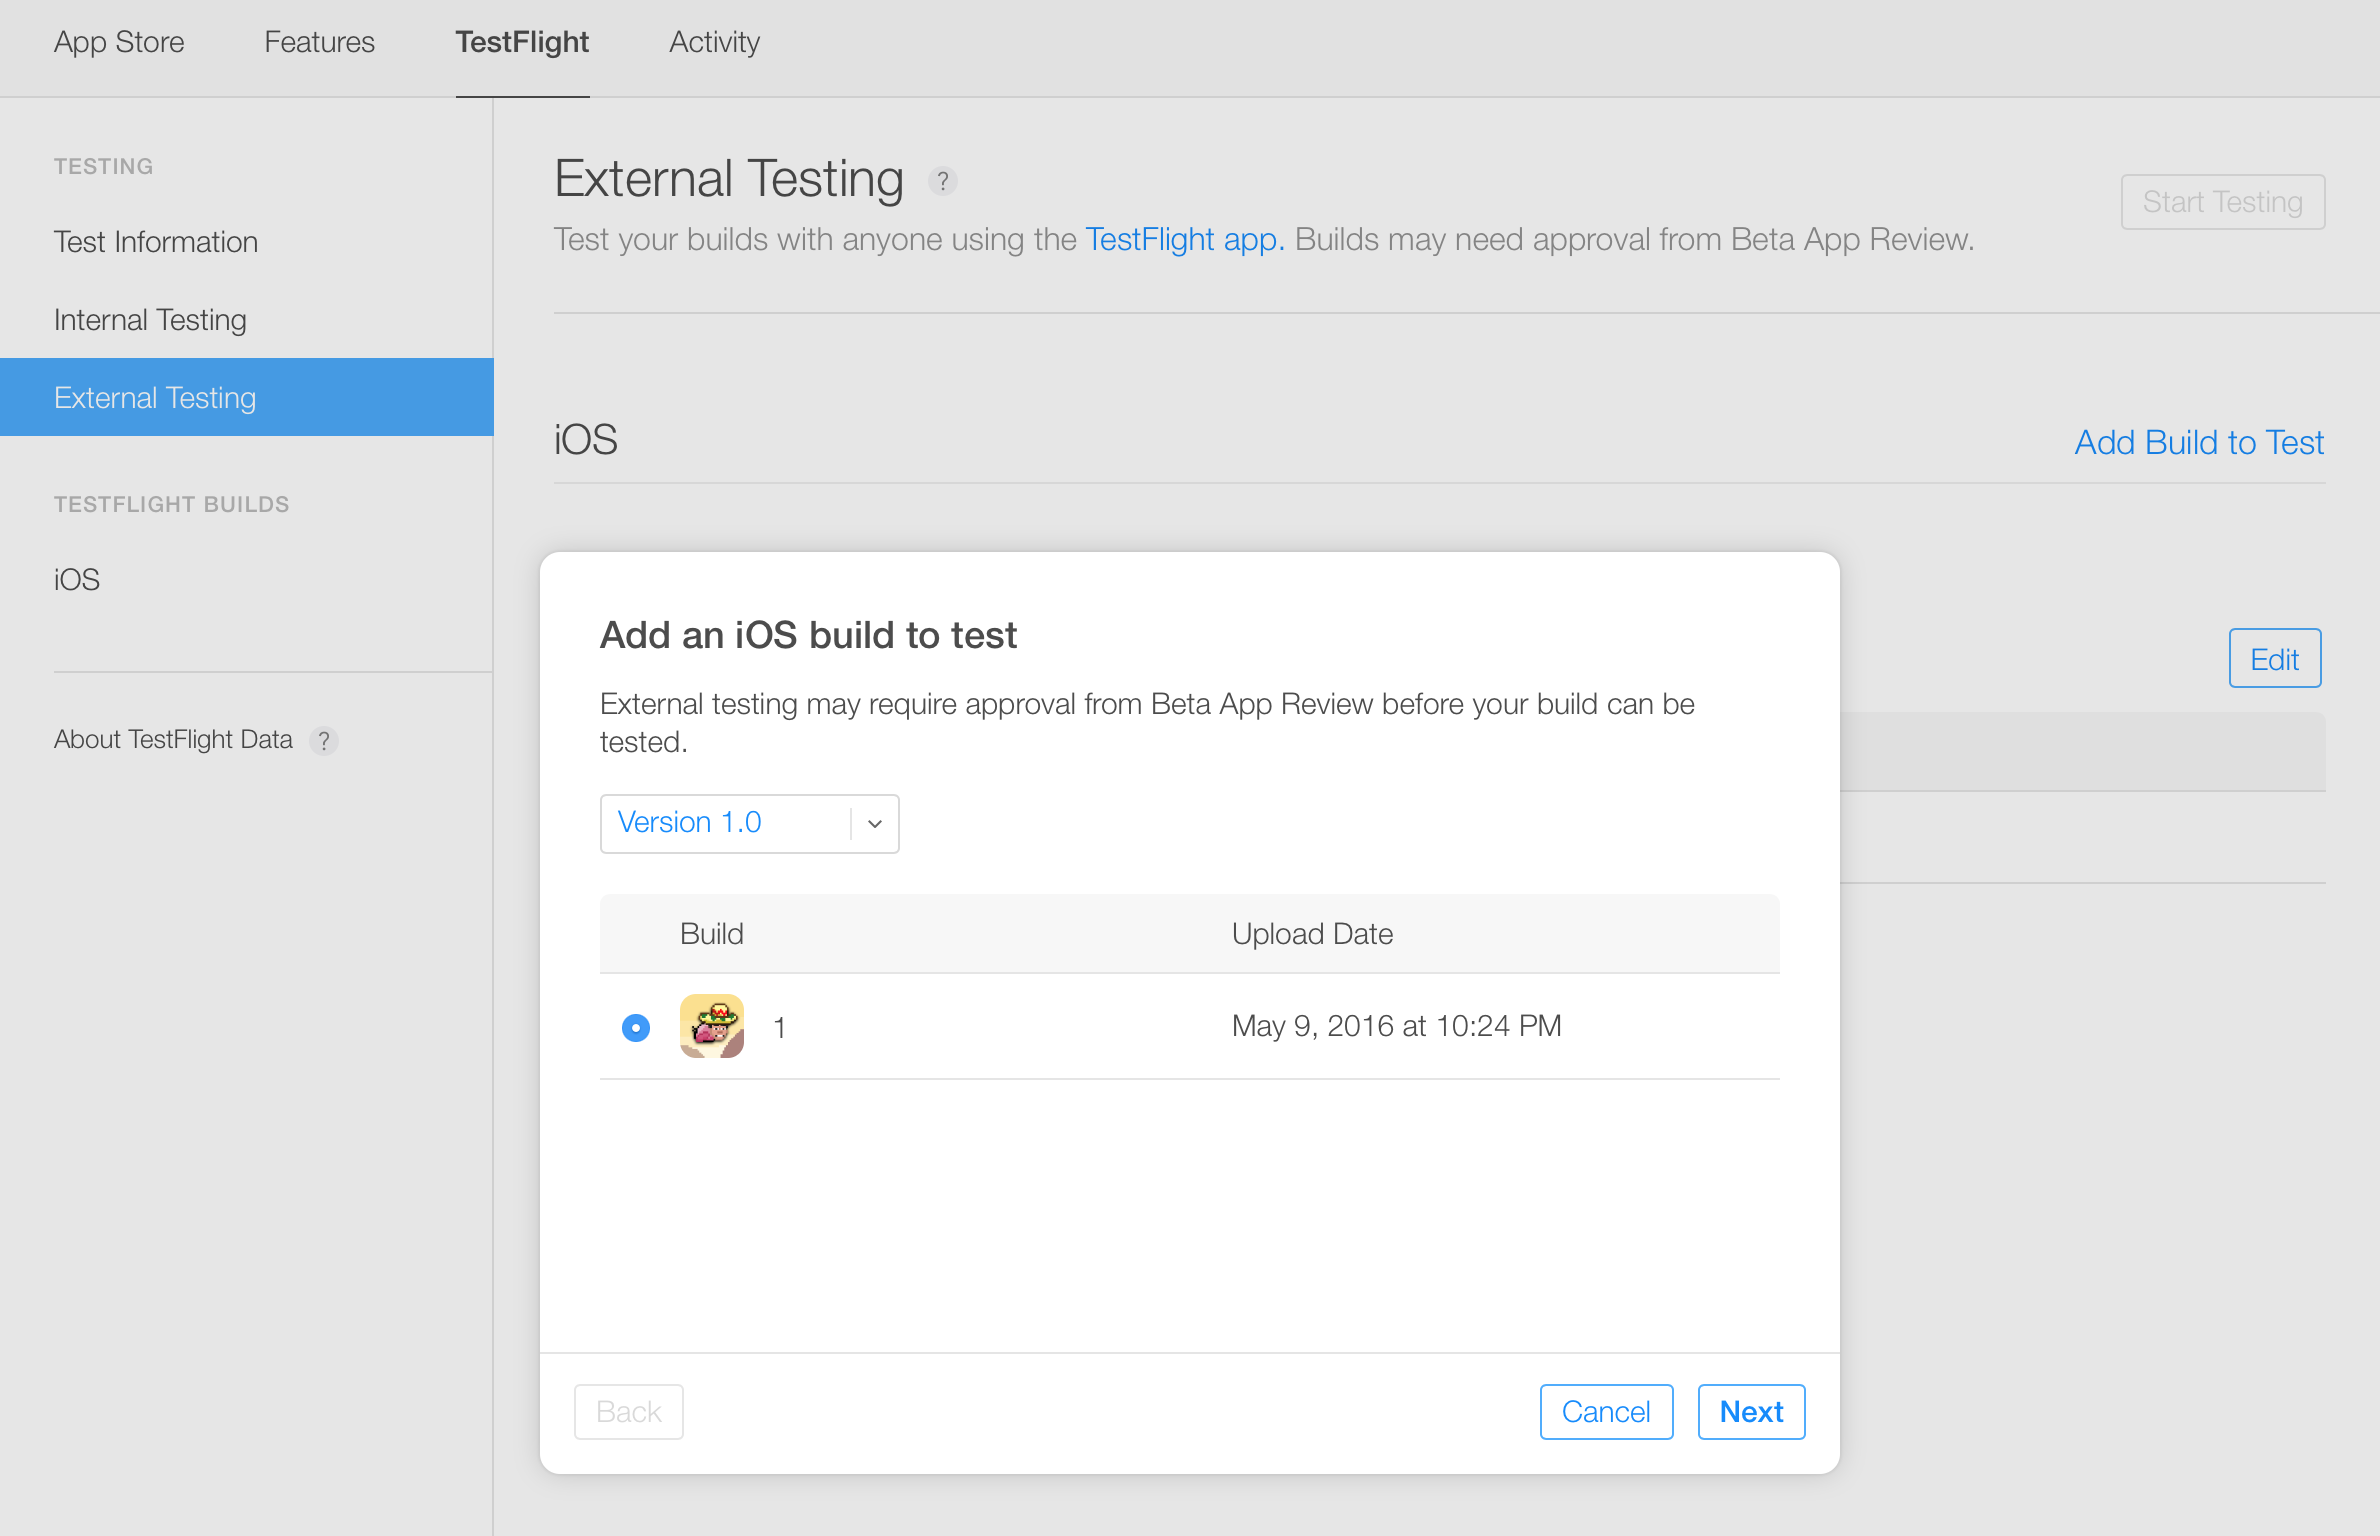Click the Add Build to Test link
This screenshot has height=1536, width=2380.
[2198, 442]
